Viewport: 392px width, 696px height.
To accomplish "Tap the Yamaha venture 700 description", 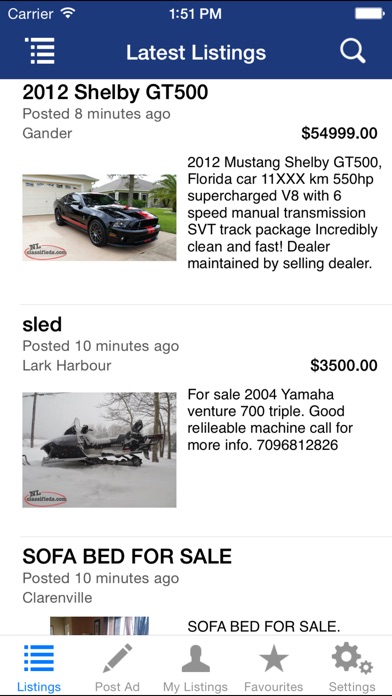I will click(x=270, y=419).
